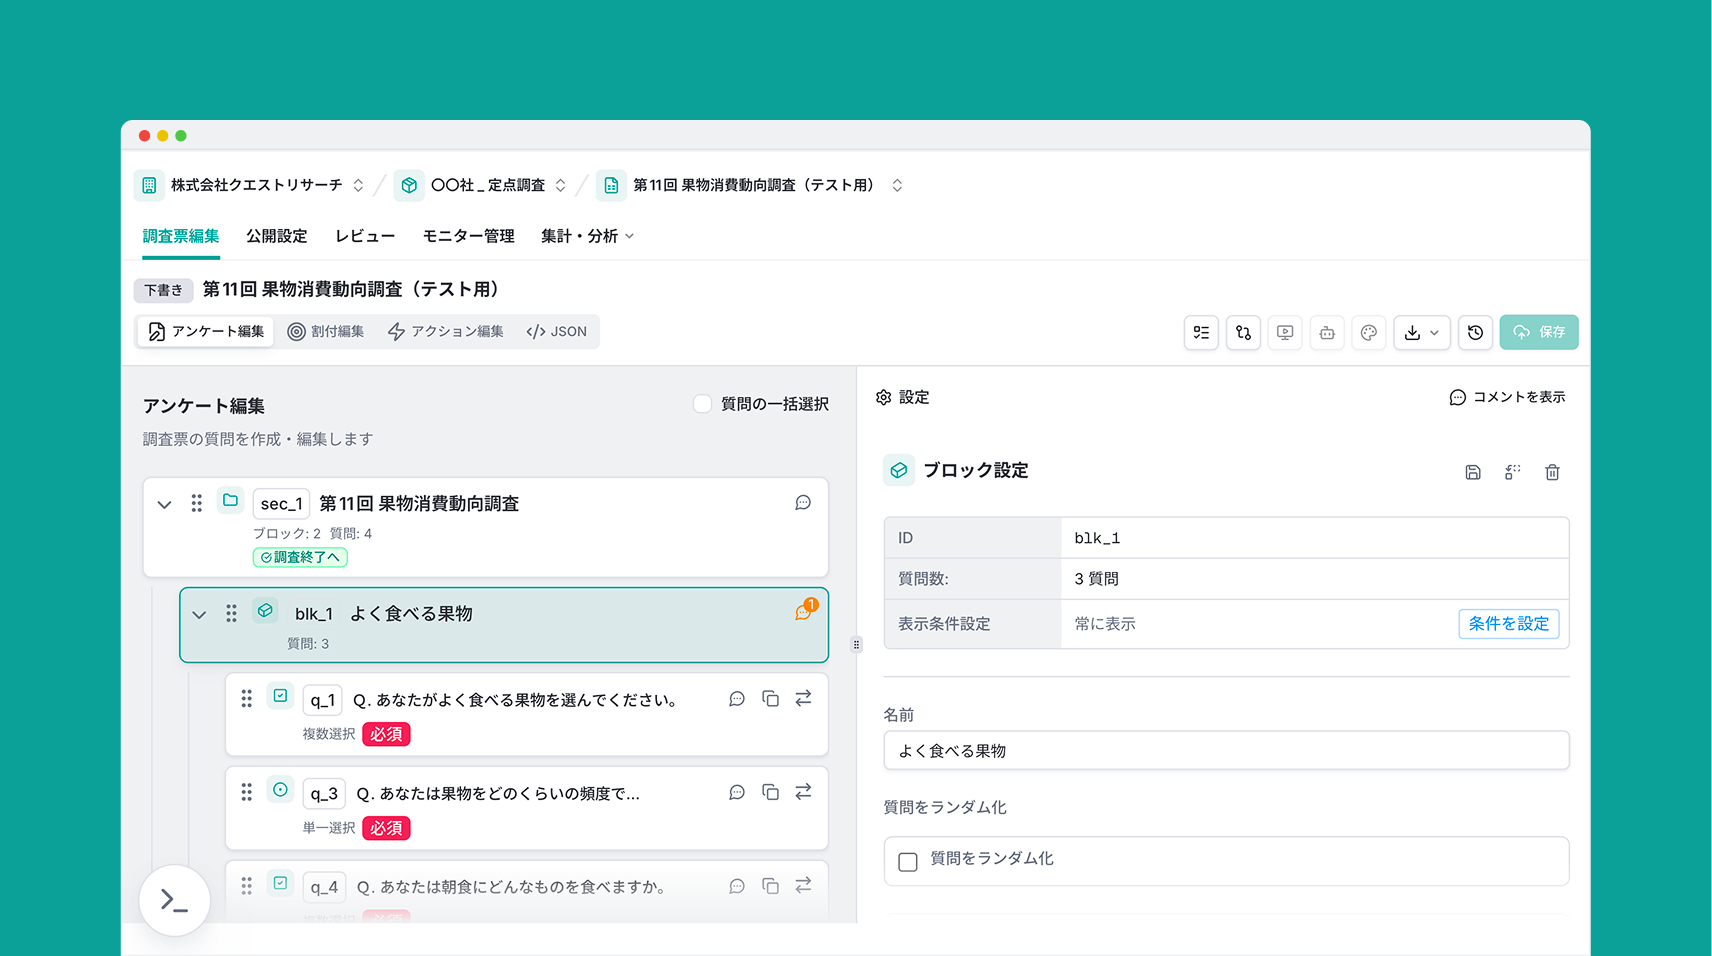This screenshot has width=1712, height=956.
Task: Click the swap arrows icon on q_3
Action: (x=803, y=792)
